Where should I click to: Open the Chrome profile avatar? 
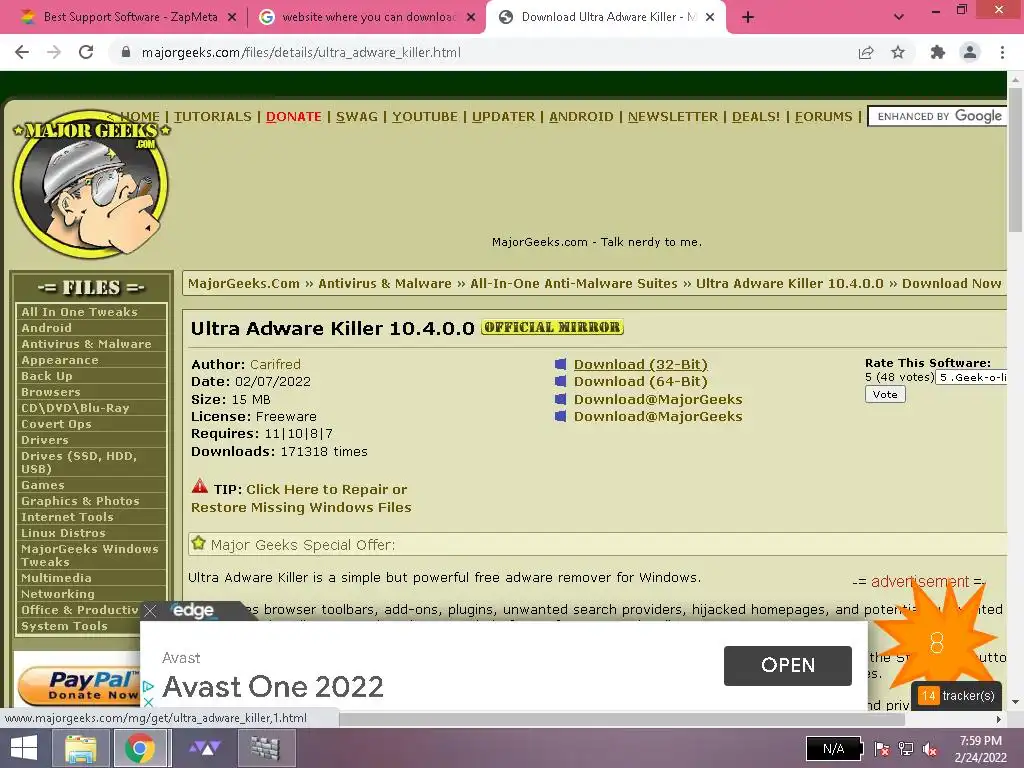970,52
